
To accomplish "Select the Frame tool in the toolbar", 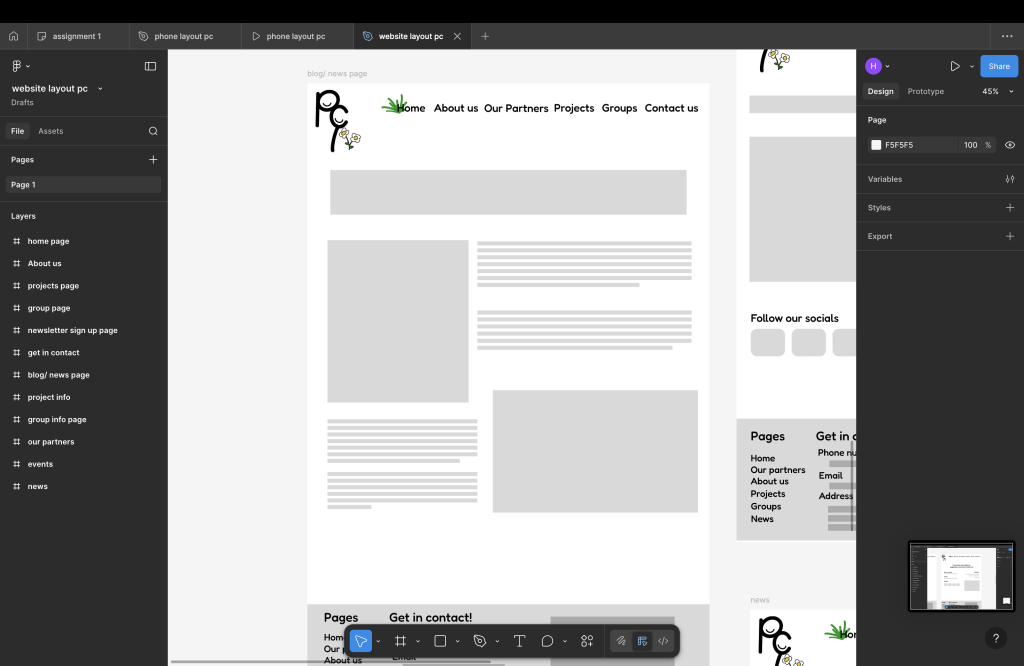I will tap(400, 641).
